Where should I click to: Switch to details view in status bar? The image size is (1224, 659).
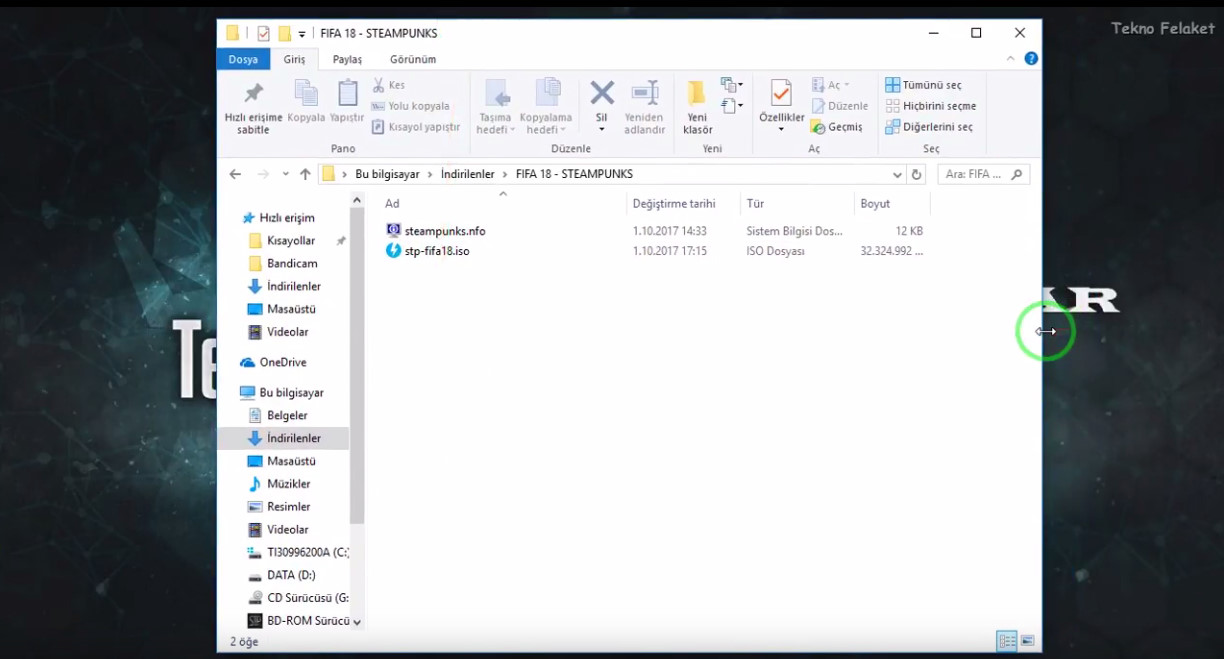point(1007,641)
